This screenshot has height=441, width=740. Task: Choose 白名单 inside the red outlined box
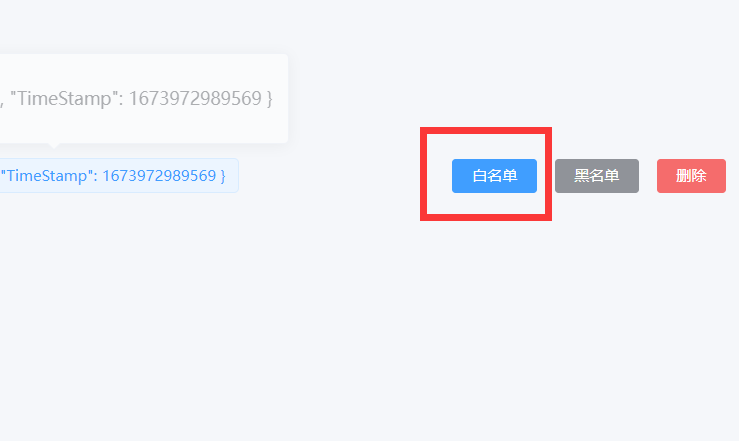coord(494,176)
